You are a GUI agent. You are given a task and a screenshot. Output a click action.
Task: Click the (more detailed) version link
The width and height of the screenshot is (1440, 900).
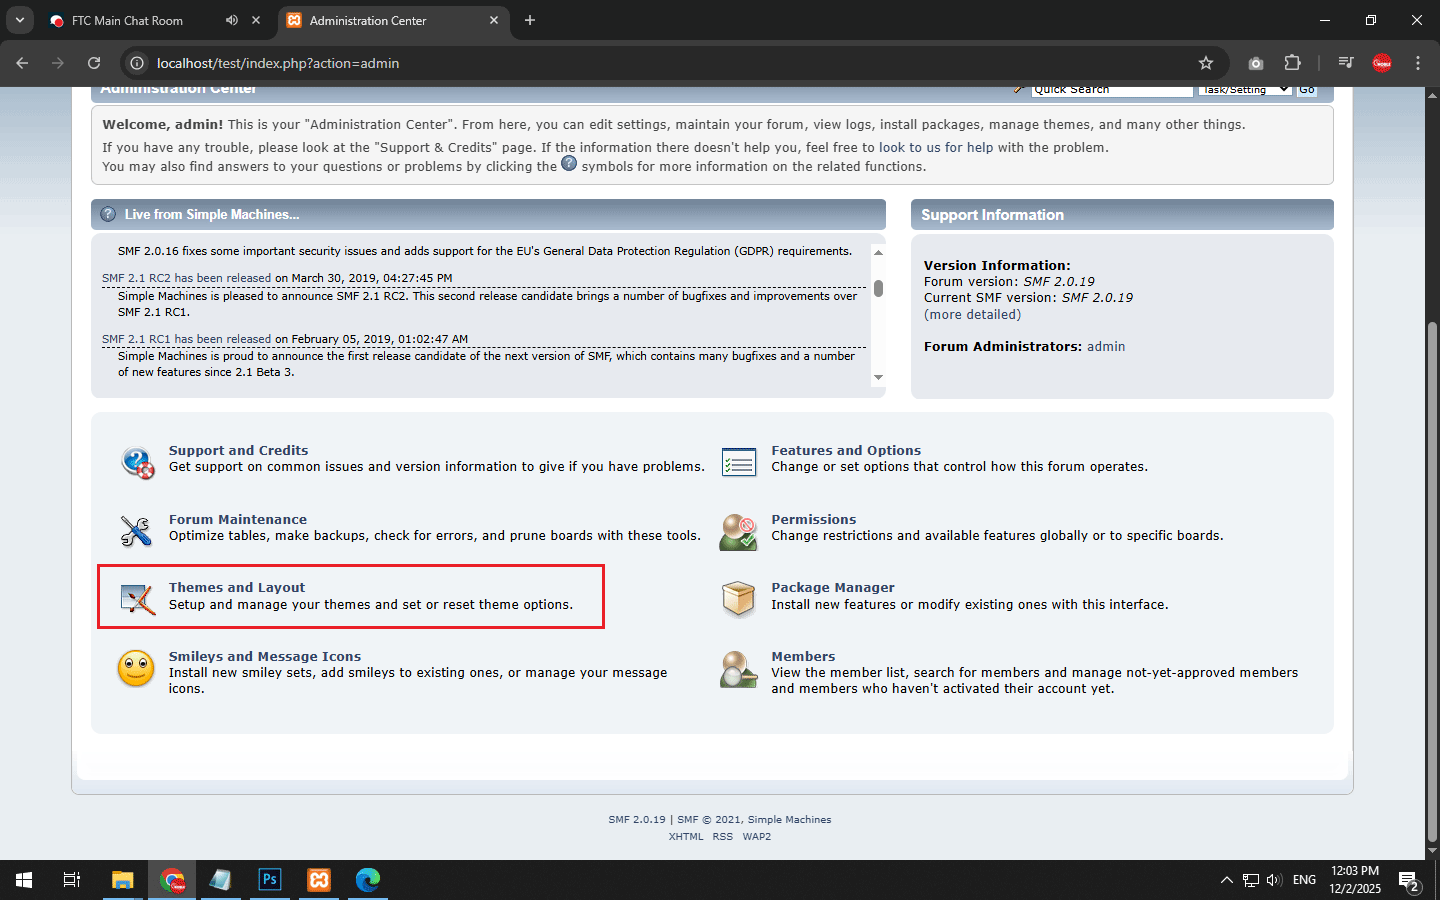click(x=972, y=314)
